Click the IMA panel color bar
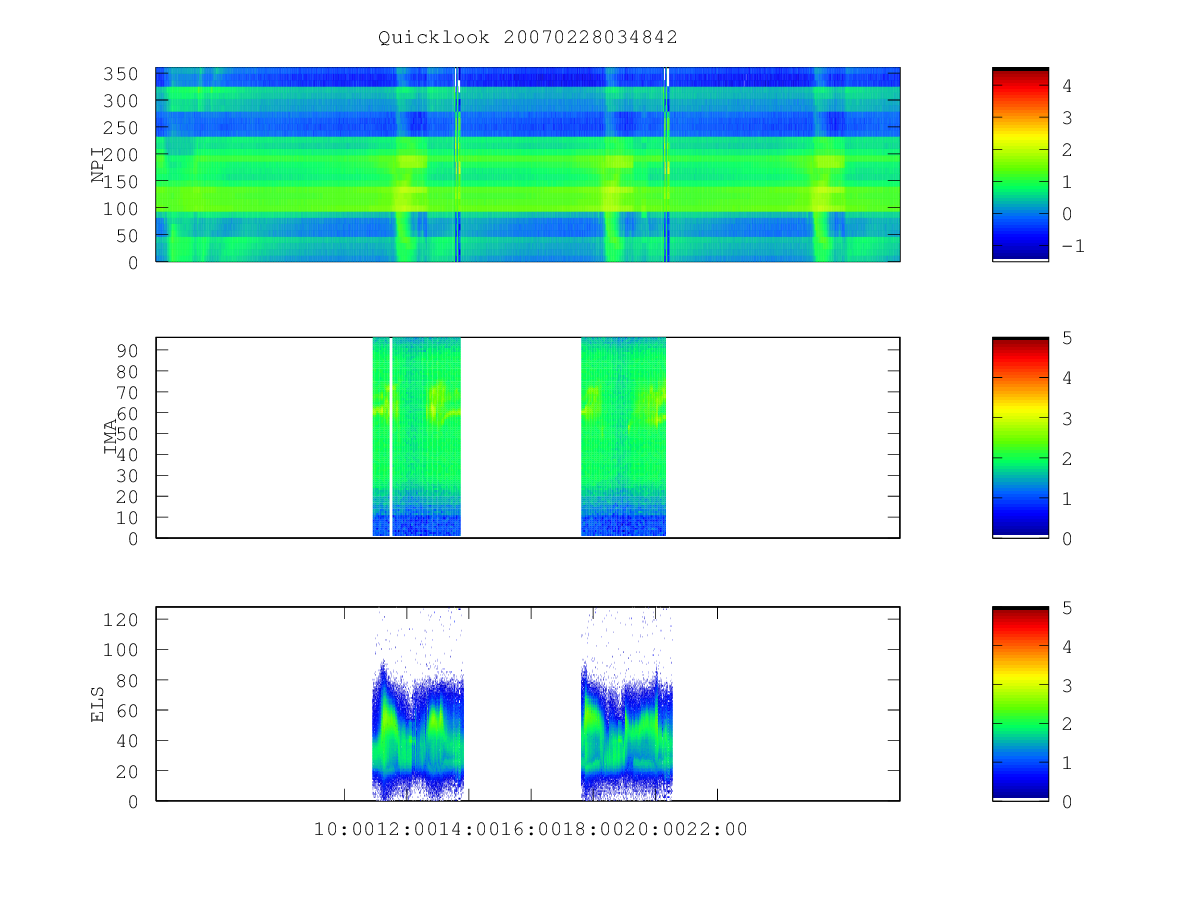This screenshot has height=900, width=1200. tap(1020, 437)
